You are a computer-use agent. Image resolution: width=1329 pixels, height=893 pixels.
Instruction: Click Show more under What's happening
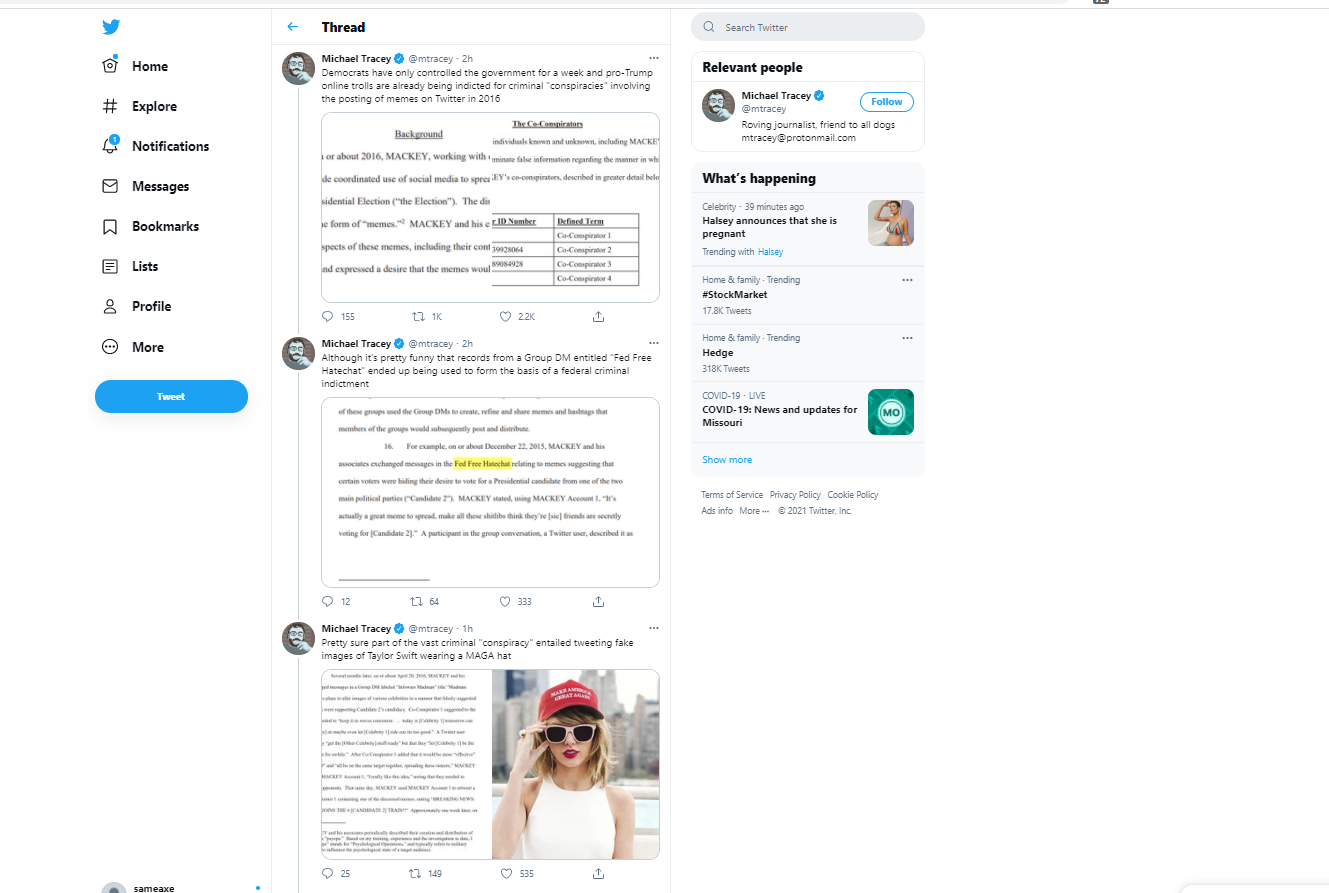click(x=727, y=460)
